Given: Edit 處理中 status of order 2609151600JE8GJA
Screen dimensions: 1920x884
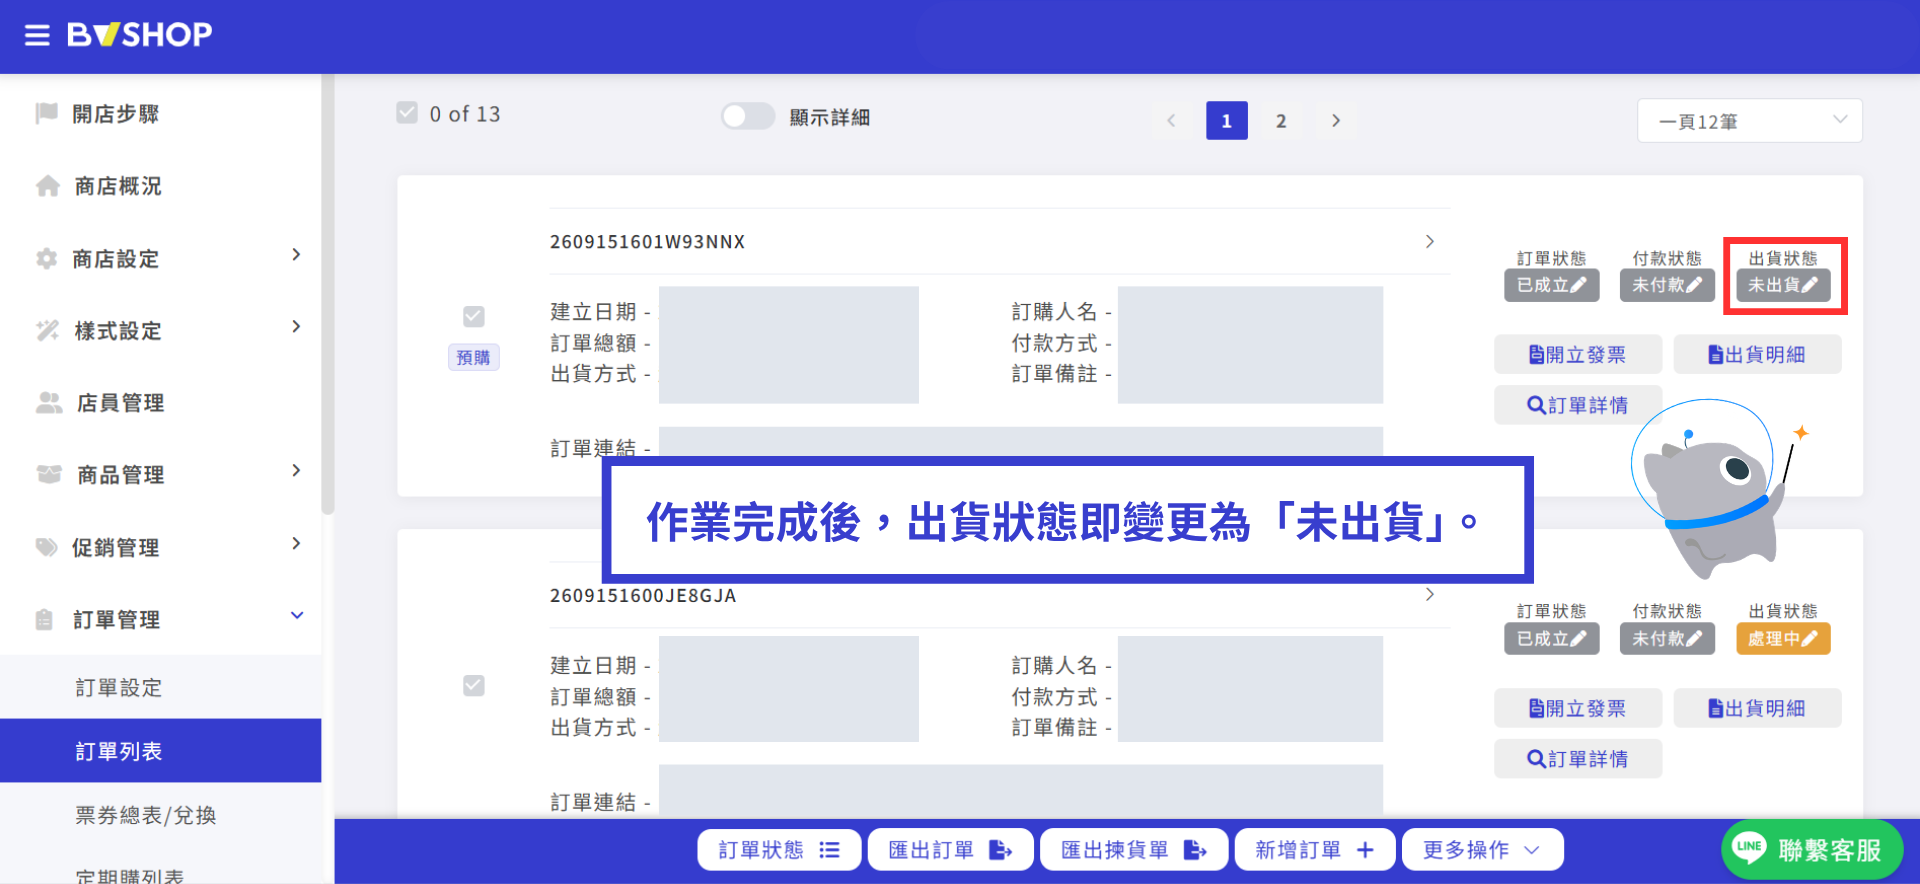Looking at the screenshot, I should (1783, 638).
